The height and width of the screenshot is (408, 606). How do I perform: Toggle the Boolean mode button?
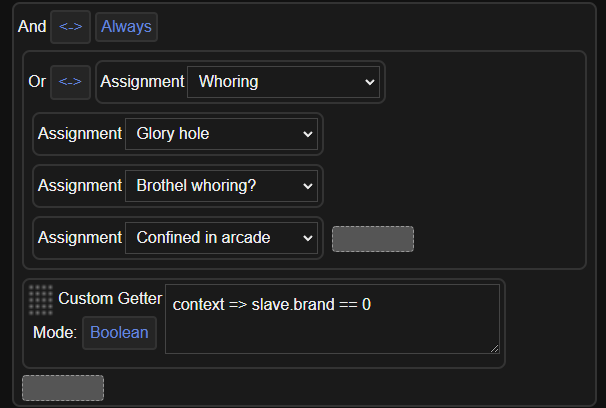click(119, 333)
